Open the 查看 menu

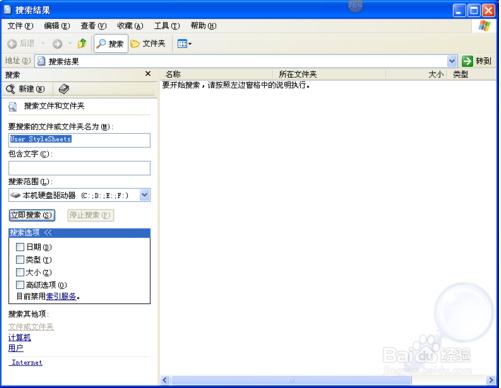point(94,26)
